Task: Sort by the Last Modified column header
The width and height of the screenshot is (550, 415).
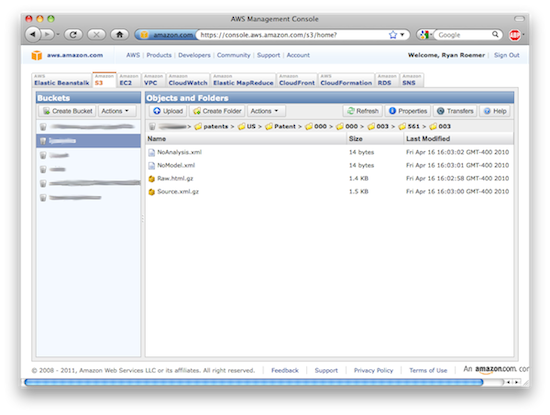Action: click(x=459, y=139)
